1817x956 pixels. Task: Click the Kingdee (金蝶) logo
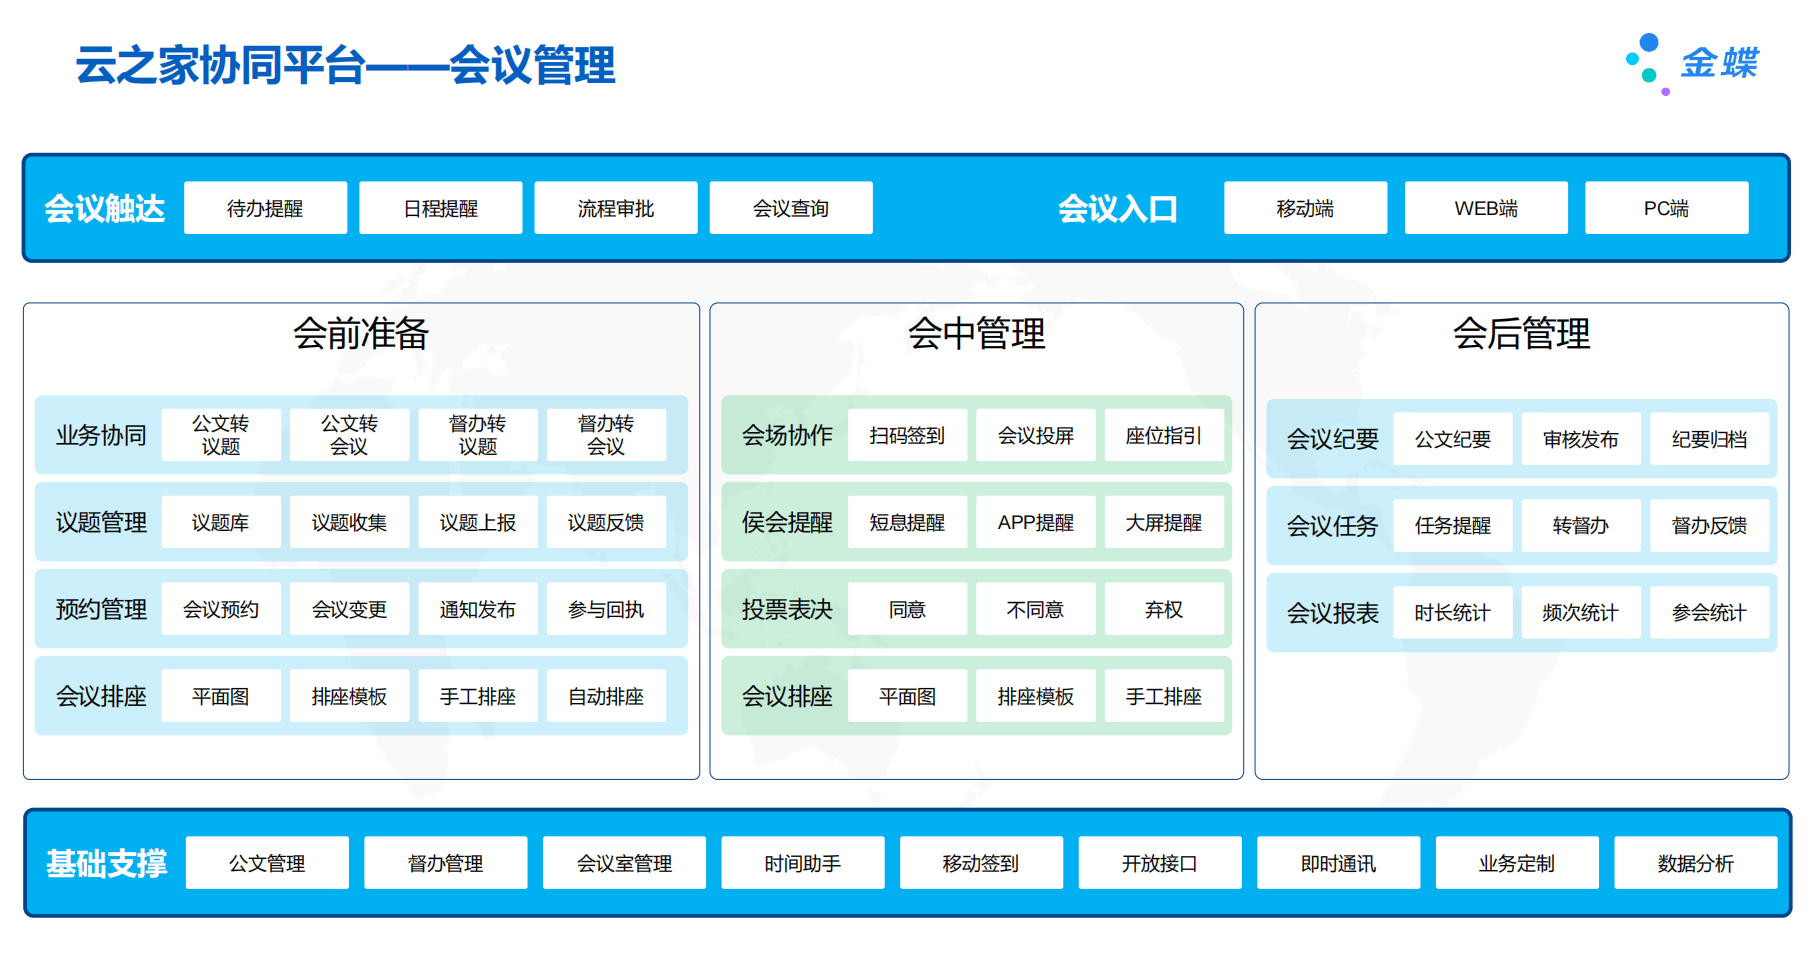[x=1692, y=63]
